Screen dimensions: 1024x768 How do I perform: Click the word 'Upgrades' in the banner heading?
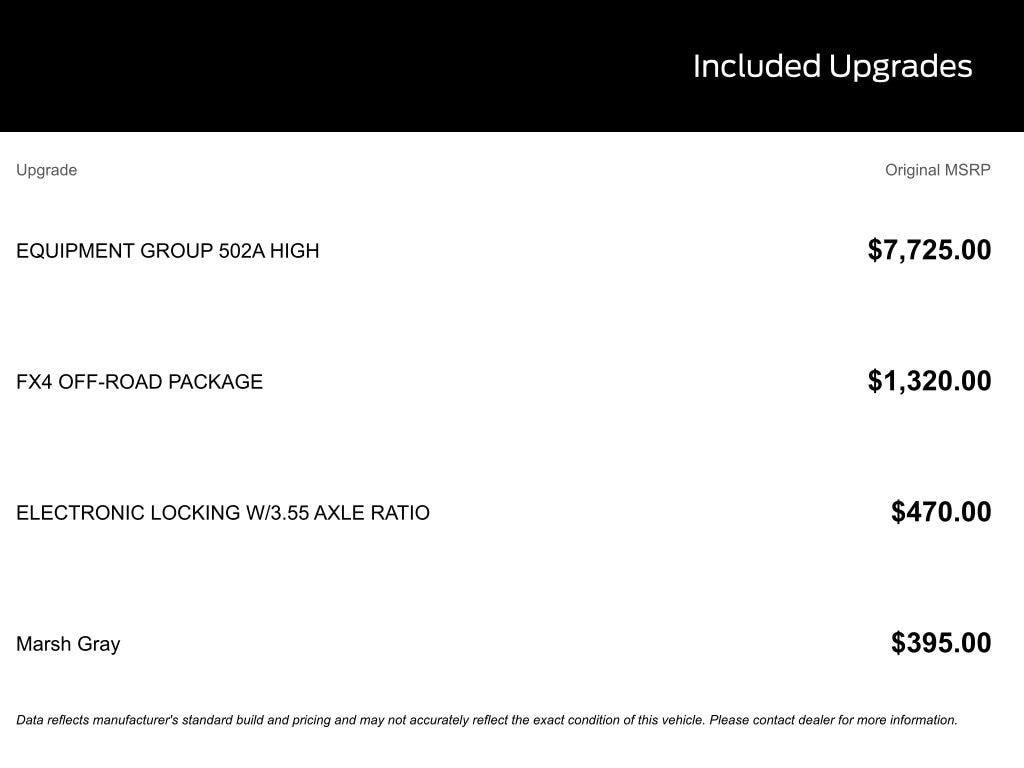[900, 66]
